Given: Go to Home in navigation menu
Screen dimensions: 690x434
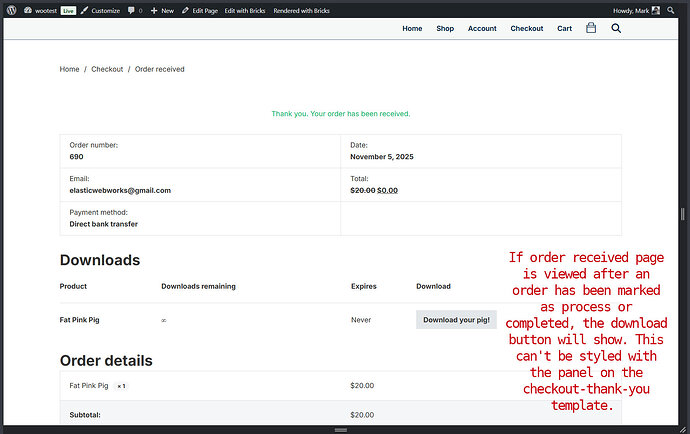Looking at the screenshot, I should click(x=412, y=29).
